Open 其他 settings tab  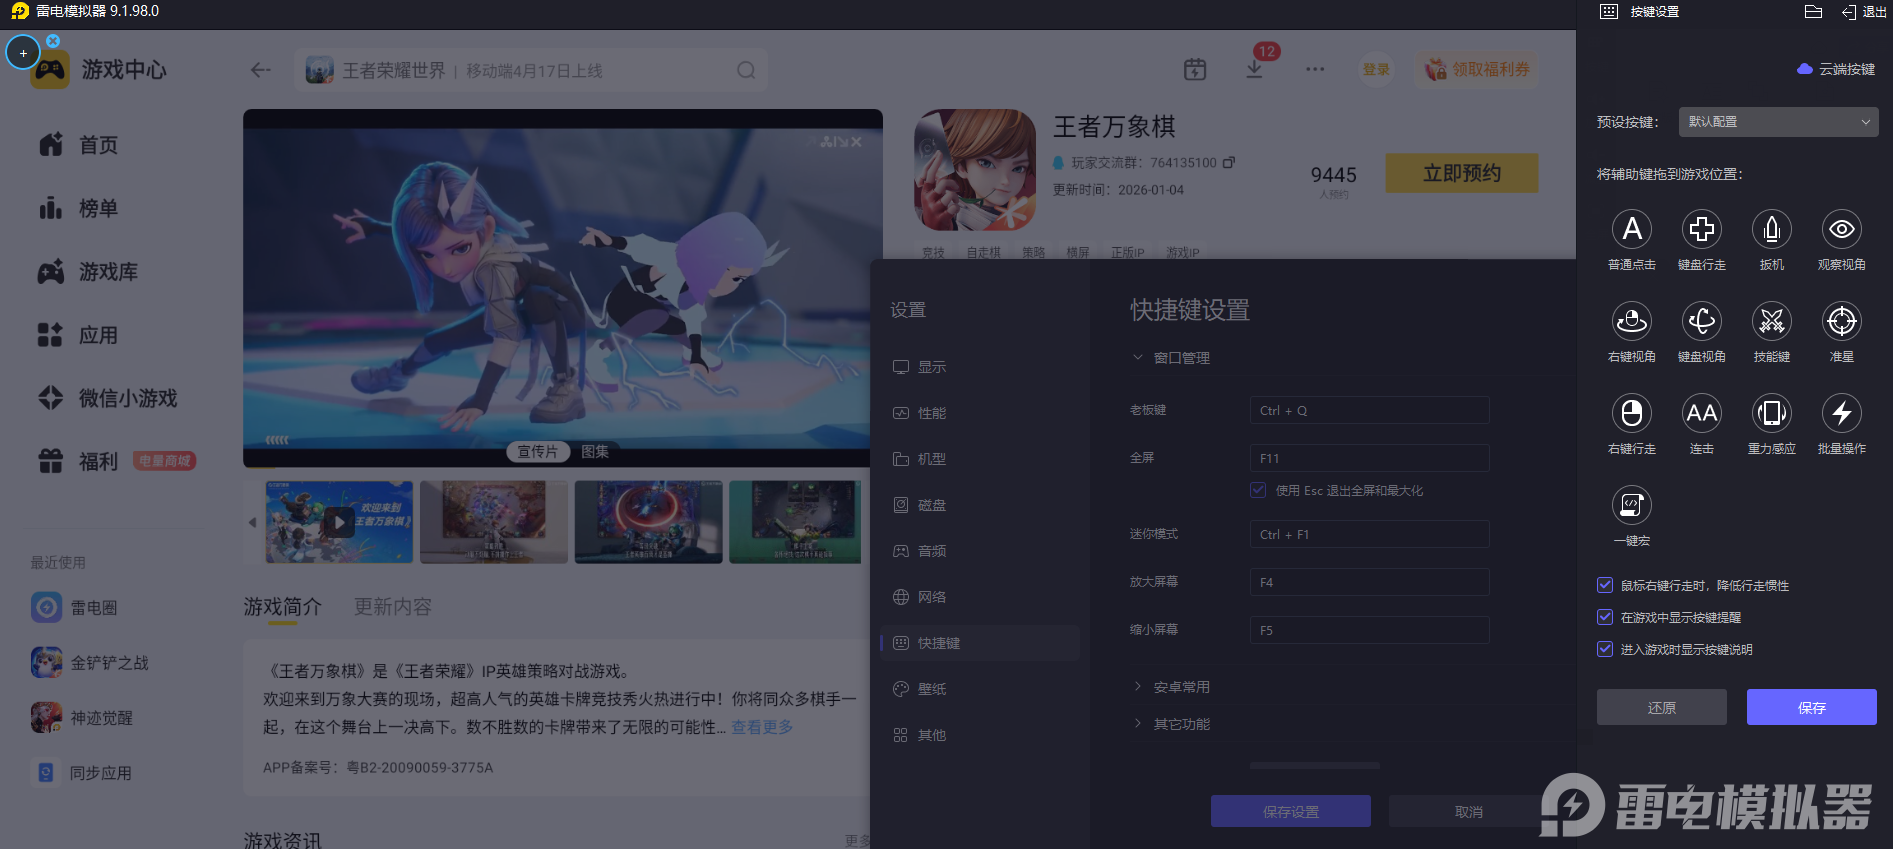(980, 735)
